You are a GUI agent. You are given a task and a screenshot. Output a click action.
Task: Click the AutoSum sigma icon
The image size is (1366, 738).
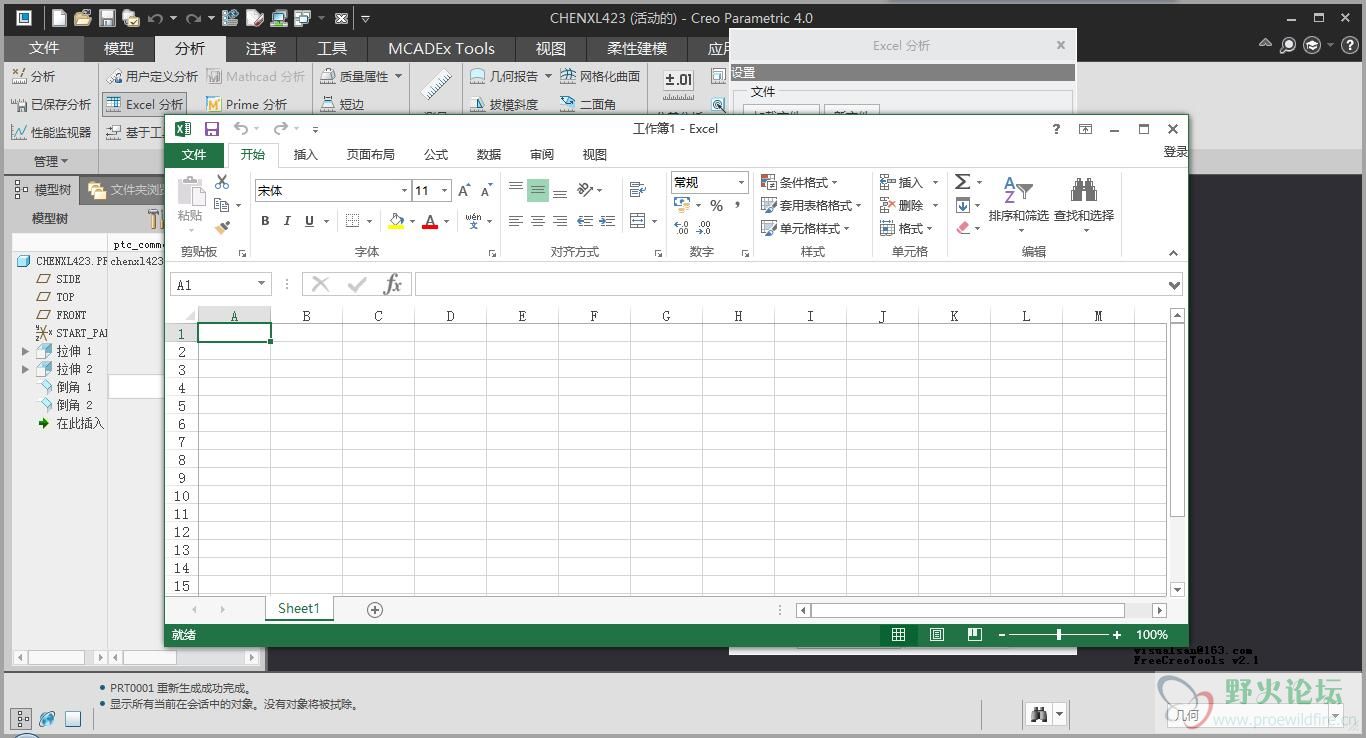tap(962, 182)
